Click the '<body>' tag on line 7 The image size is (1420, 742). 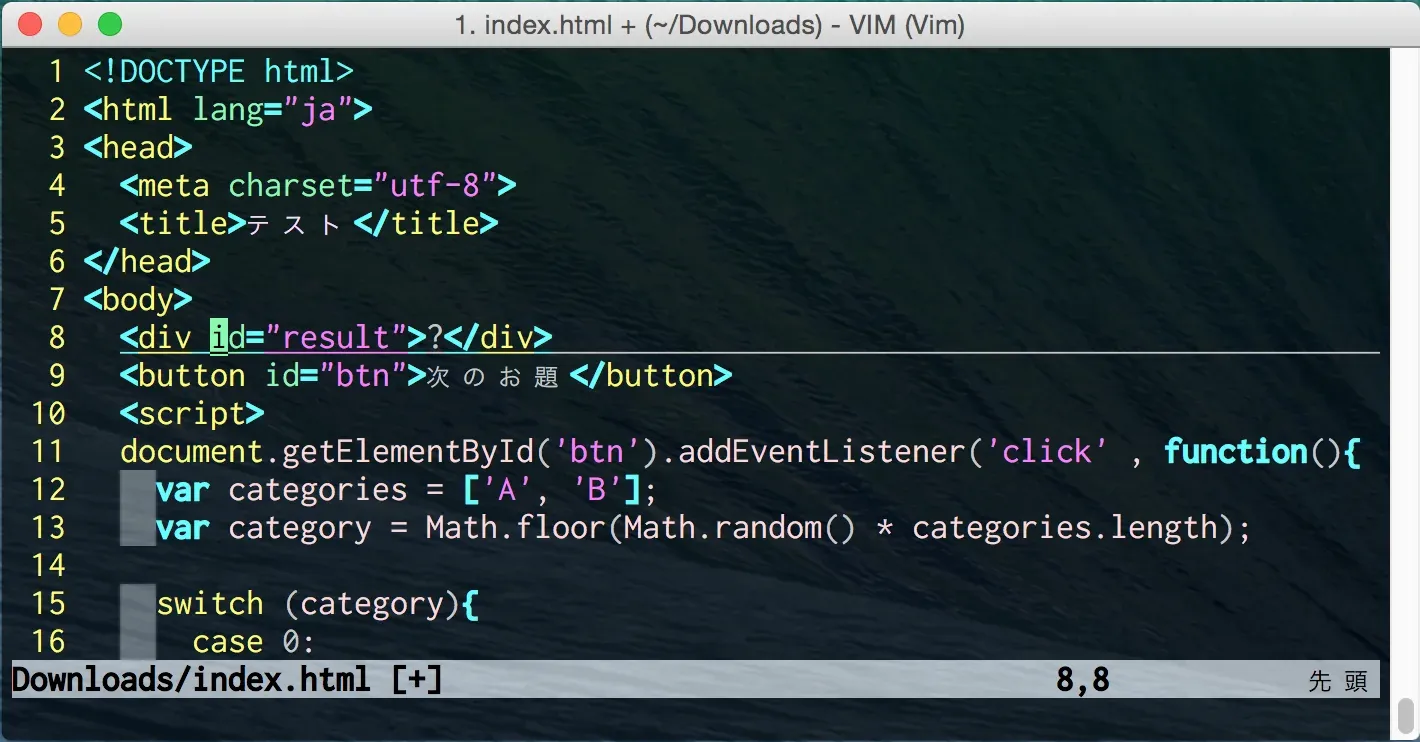tap(138, 300)
